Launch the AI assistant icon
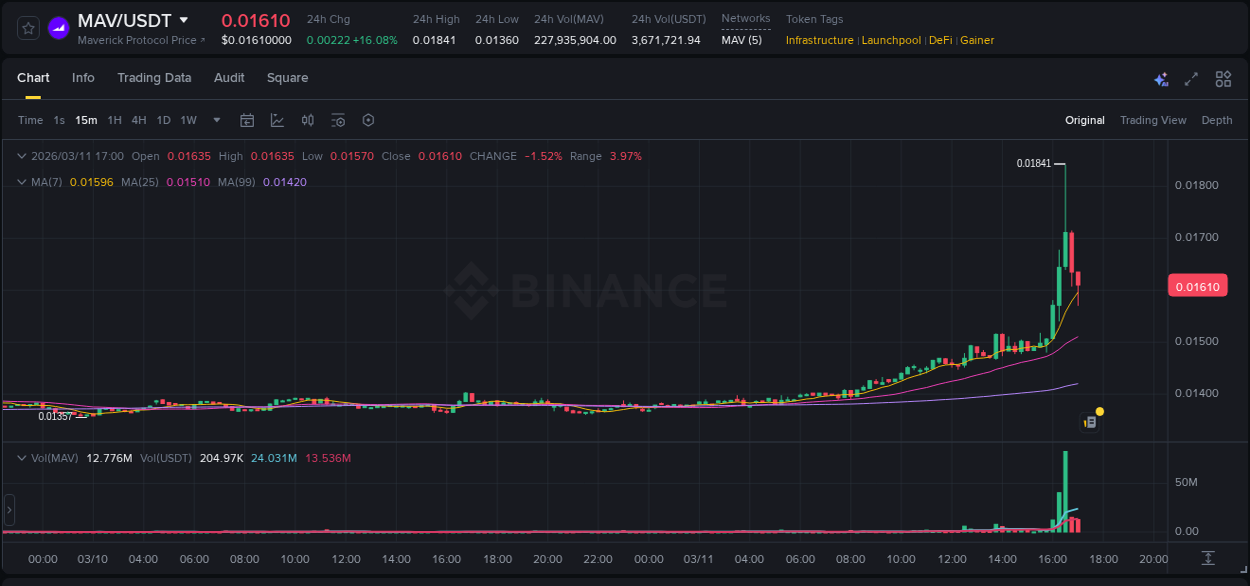 click(1160, 78)
